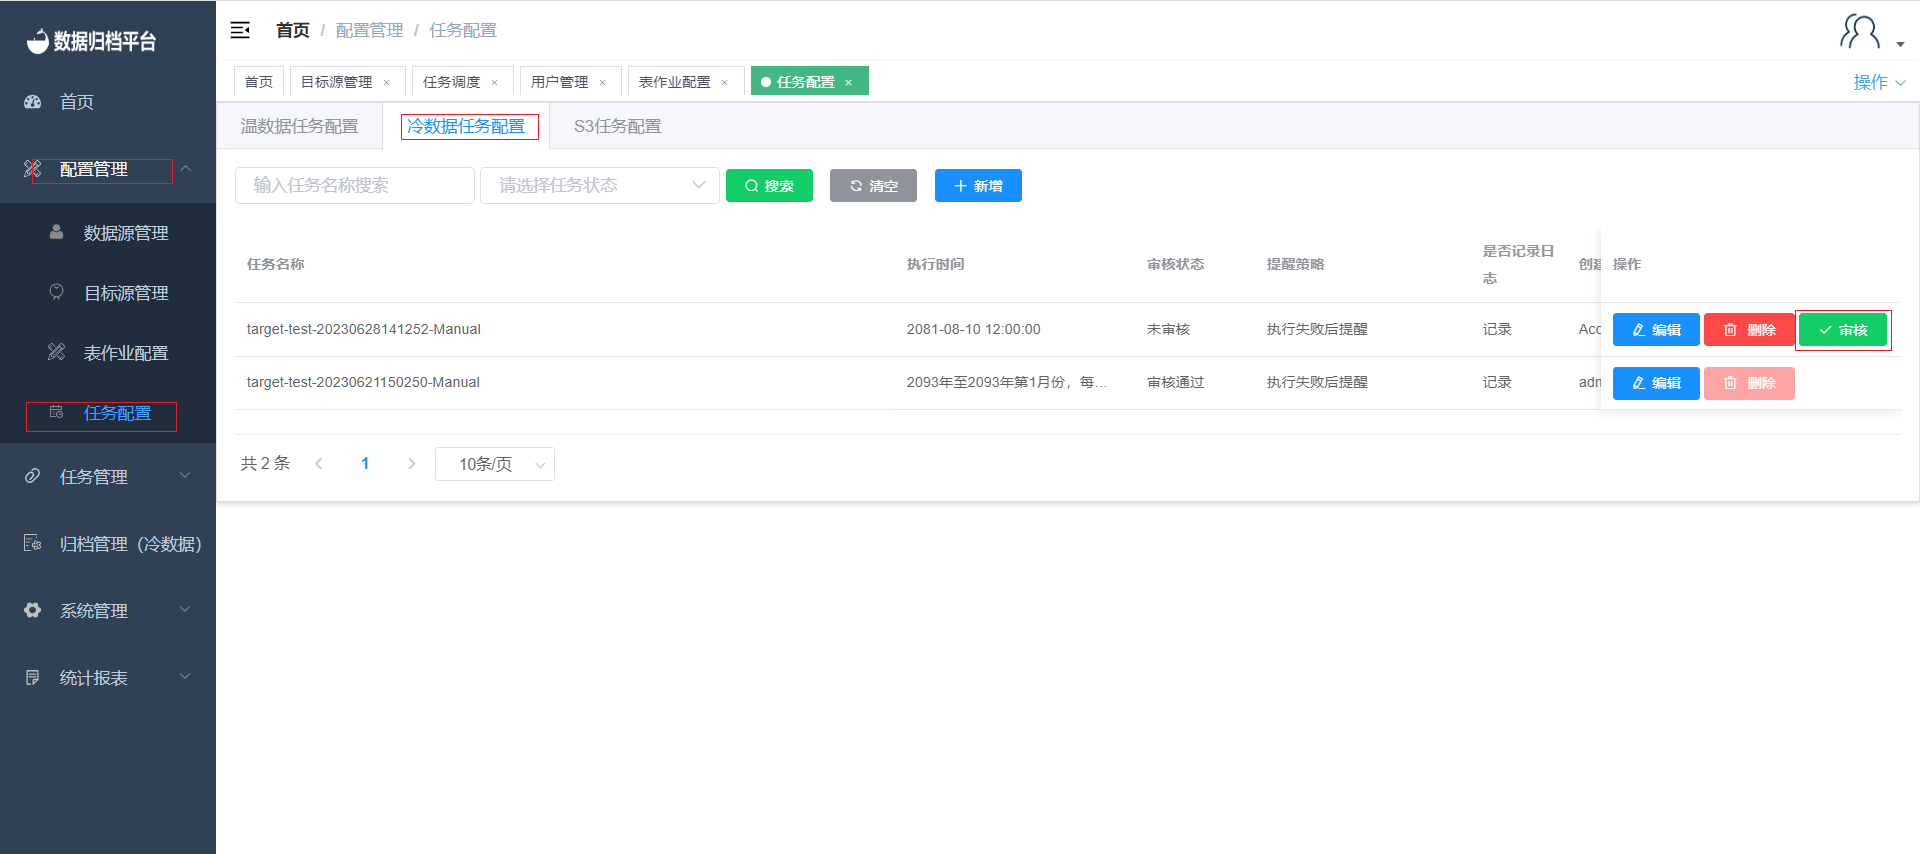Click the 审核通过 status cell
This screenshot has height=854, width=1920.
(1175, 382)
